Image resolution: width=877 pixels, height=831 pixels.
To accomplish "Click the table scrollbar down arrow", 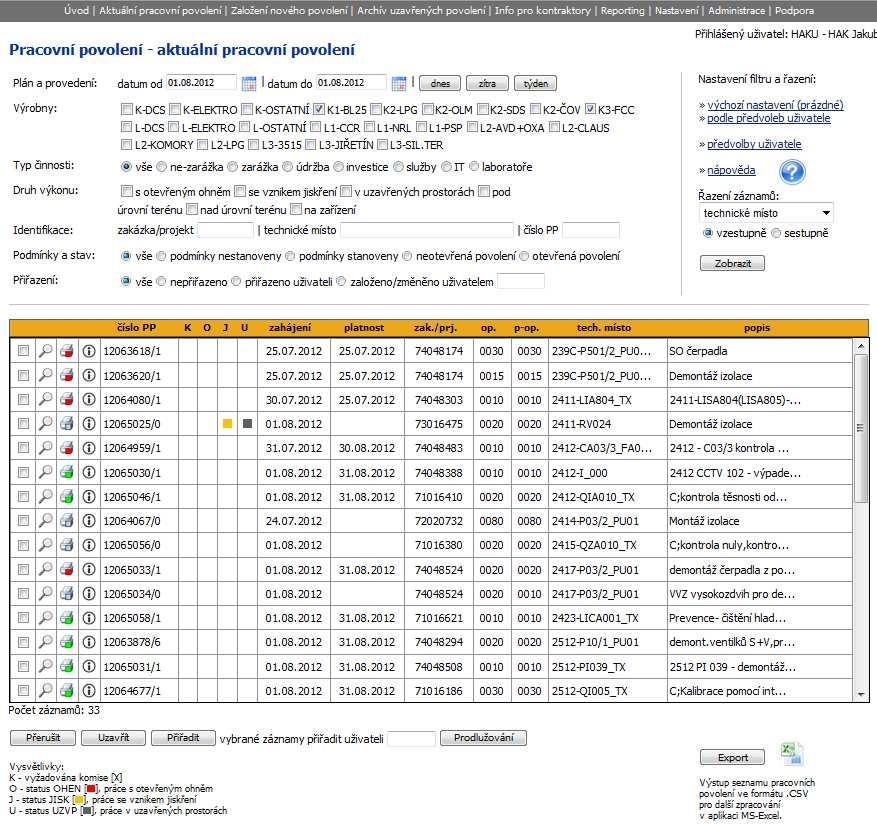I will click(x=861, y=694).
